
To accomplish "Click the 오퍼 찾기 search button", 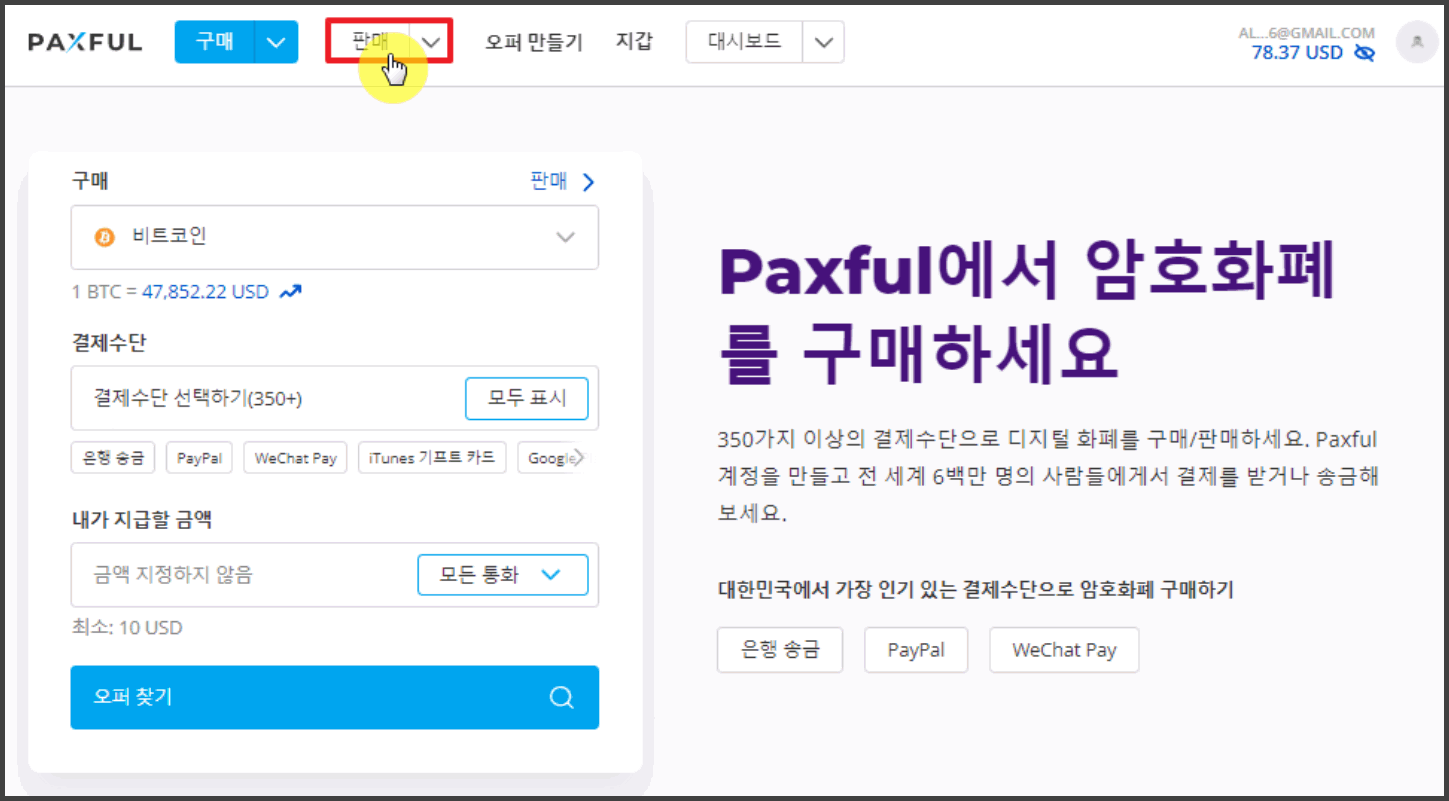I will tap(334, 697).
